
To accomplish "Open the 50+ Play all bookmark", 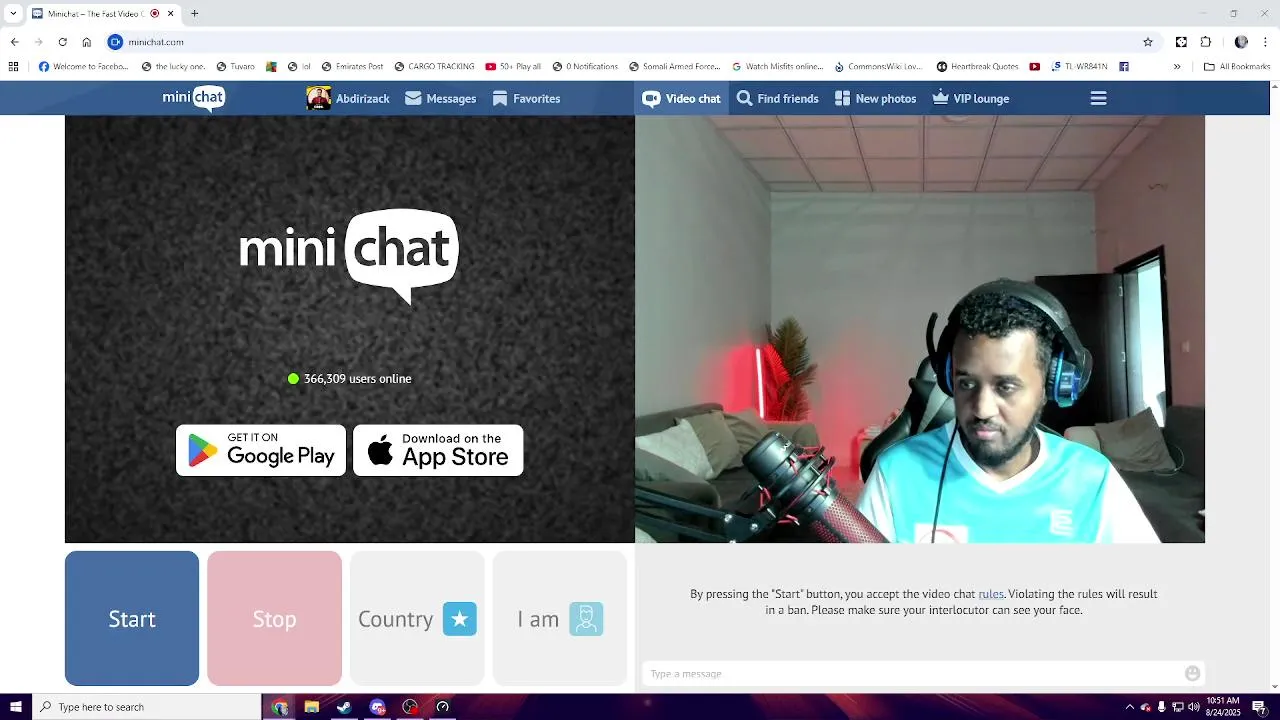I will pos(513,67).
